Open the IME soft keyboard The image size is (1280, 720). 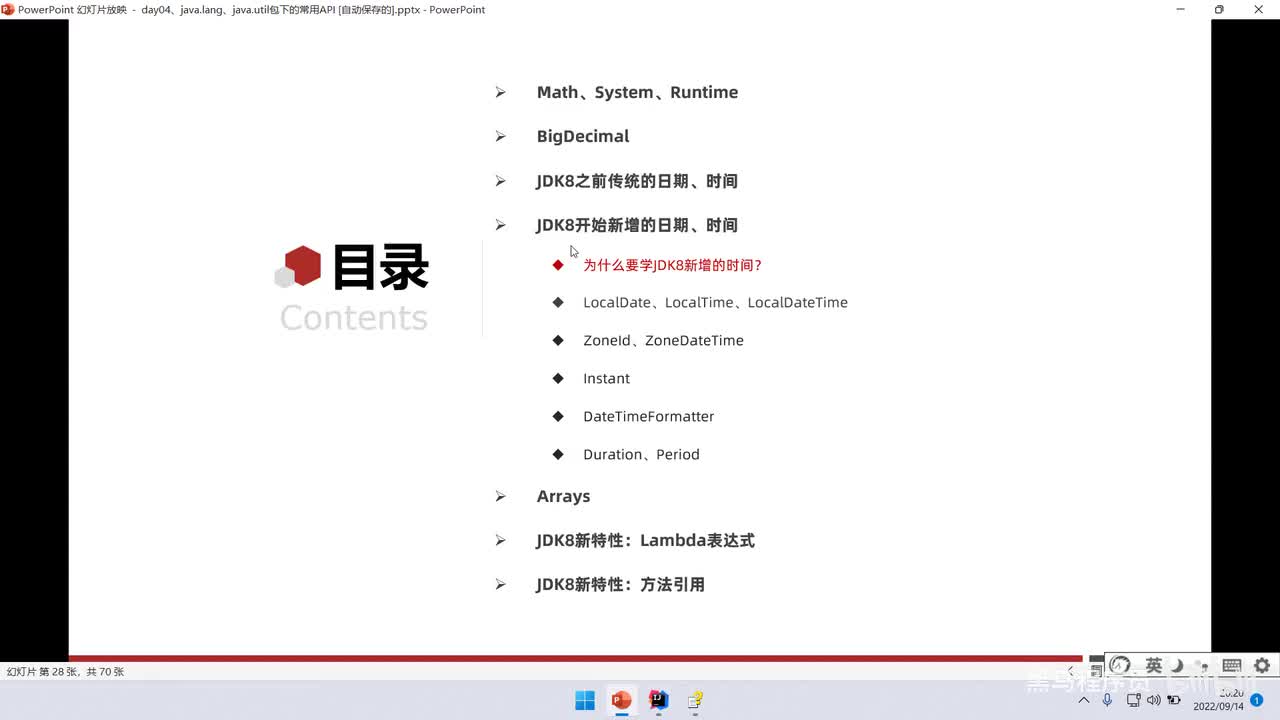tap(1232, 666)
